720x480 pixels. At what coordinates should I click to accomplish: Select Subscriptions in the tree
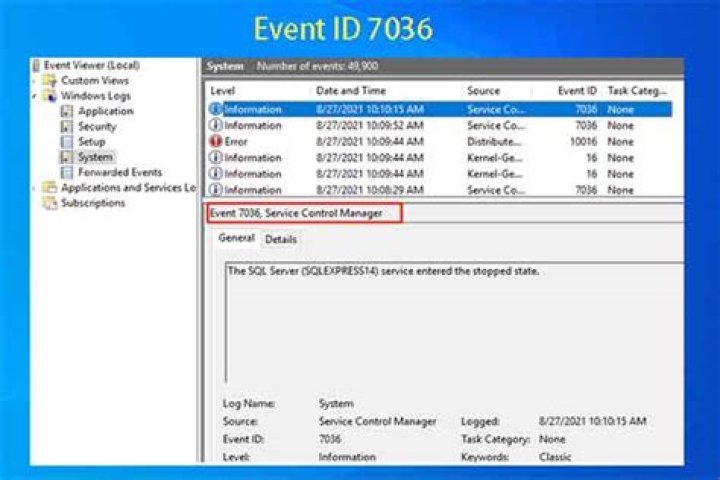point(93,203)
